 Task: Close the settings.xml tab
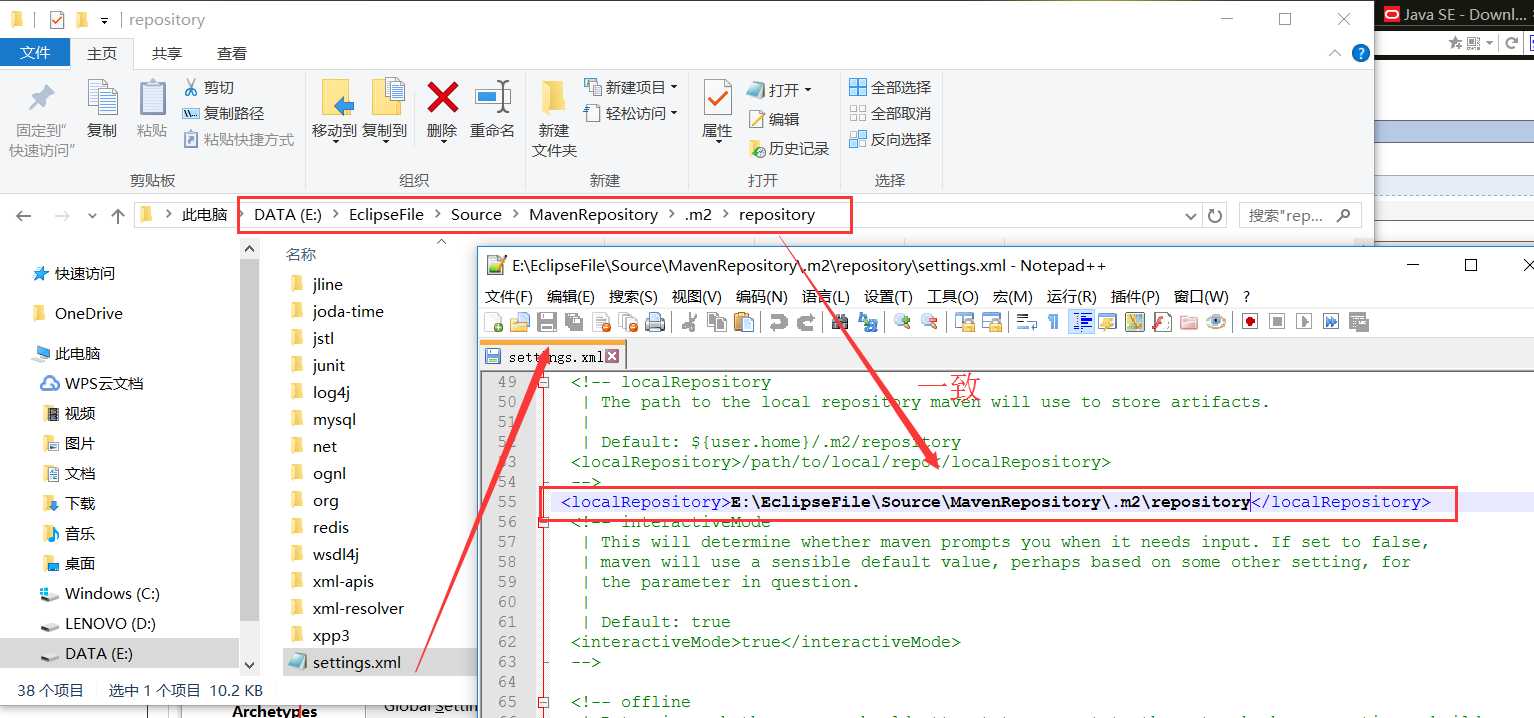[x=612, y=356]
